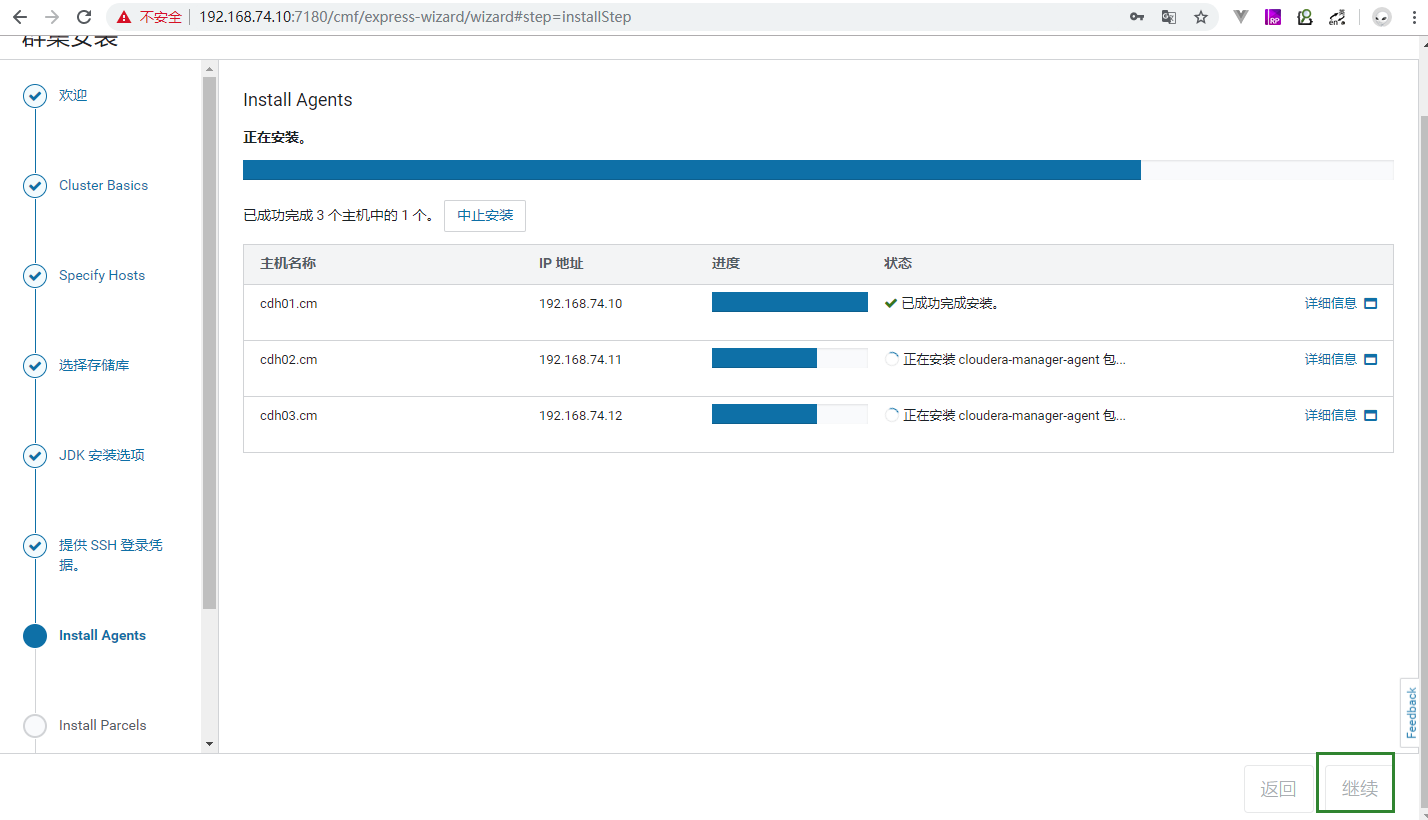Open the JSON viewer magnifier extension

coord(1305,17)
